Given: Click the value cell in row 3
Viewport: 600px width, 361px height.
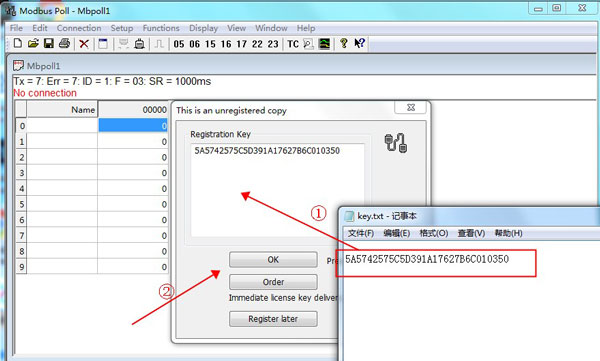Looking at the screenshot, I should click(x=133, y=173).
